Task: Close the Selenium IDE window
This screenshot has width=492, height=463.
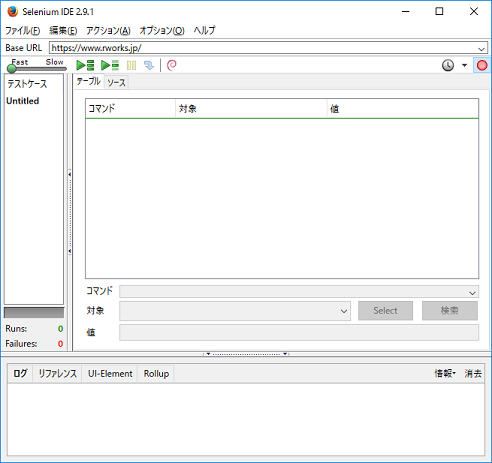Action: pyautogui.click(x=474, y=11)
